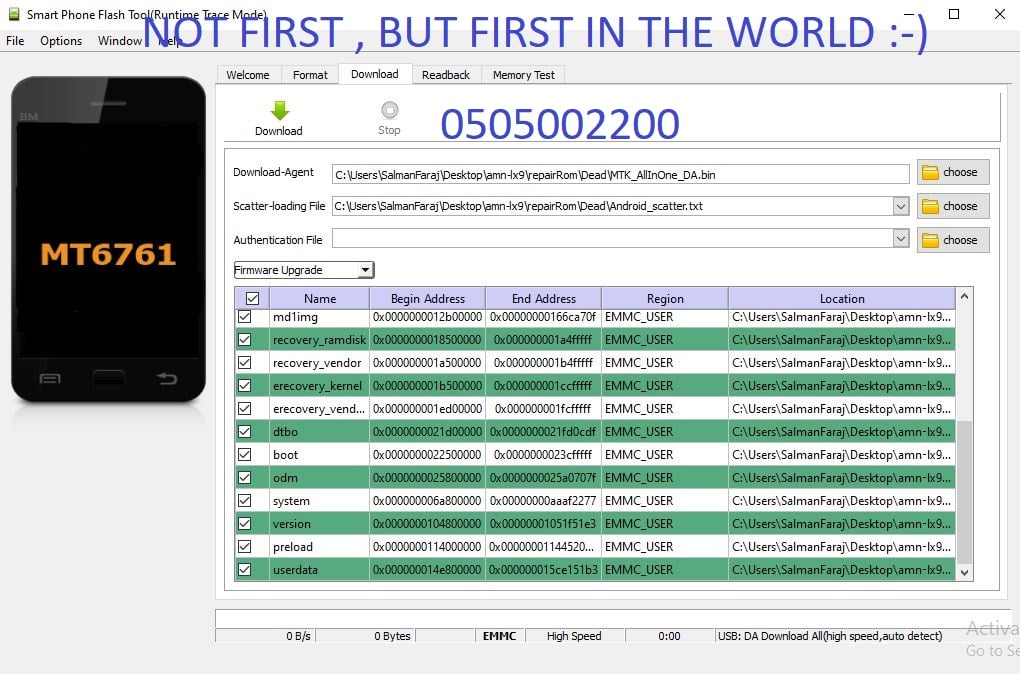Click folder icon next to Scatter-loading choose
Screen dimensions: 1020x674
(x=931, y=206)
